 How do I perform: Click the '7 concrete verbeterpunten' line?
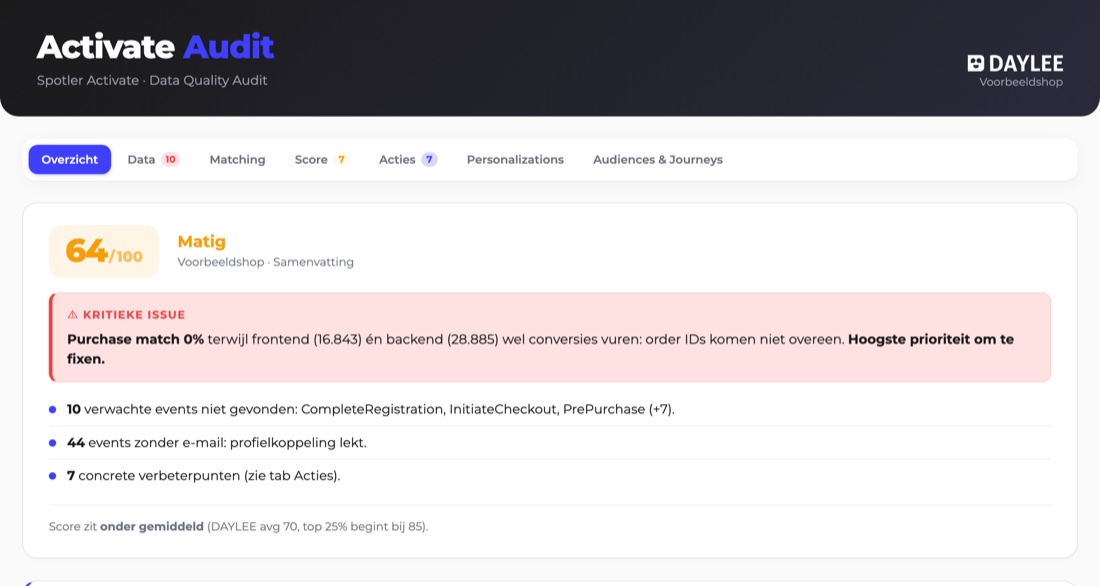click(x=203, y=476)
